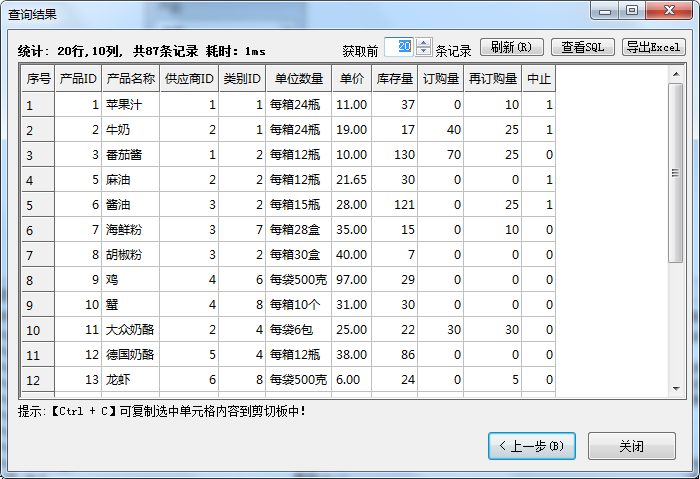
Task: Click the 97.00 price cell
Action: tap(351, 279)
